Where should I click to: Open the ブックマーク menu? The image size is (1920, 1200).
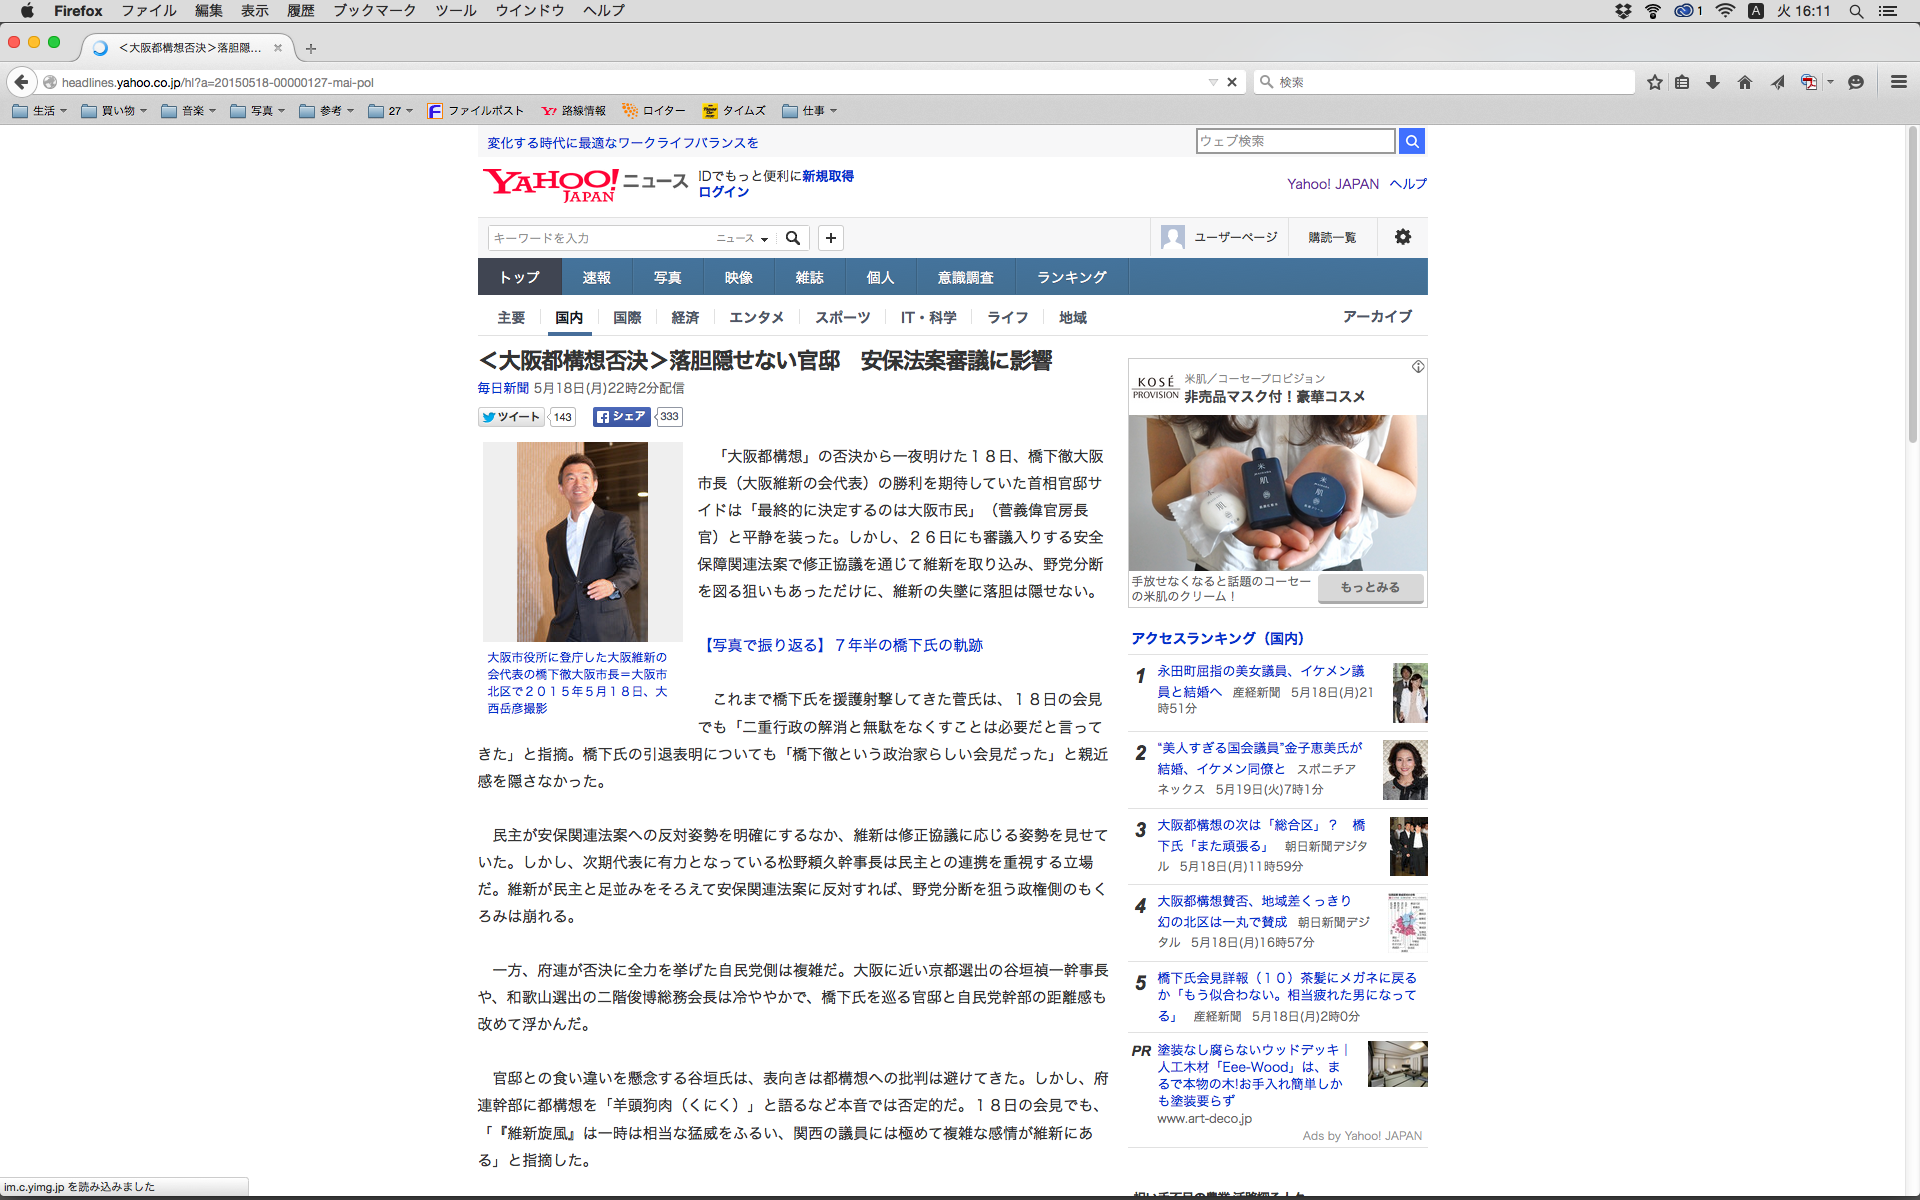coord(374,11)
